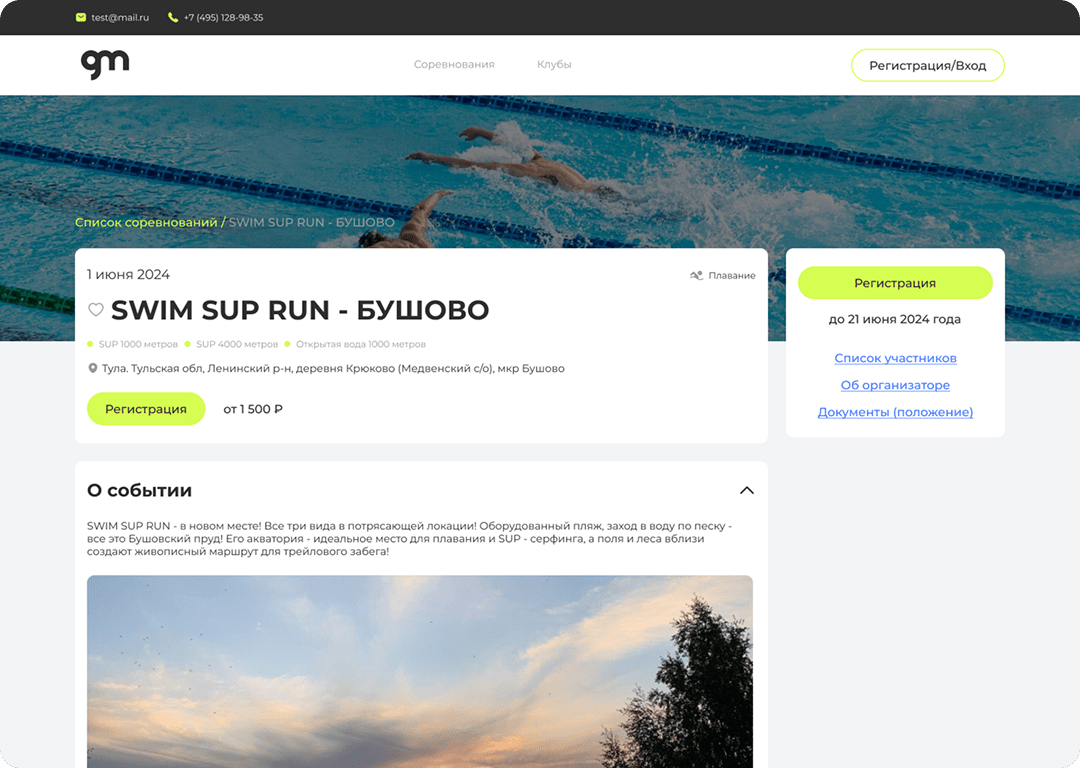Select the SUP 1000 метров tag

pyautogui.click(x=138, y=344)
